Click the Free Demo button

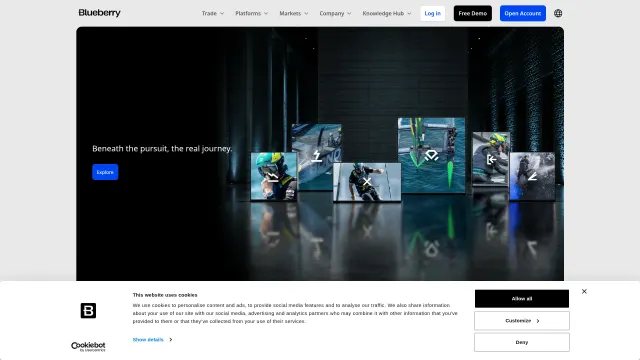(473, 13)
